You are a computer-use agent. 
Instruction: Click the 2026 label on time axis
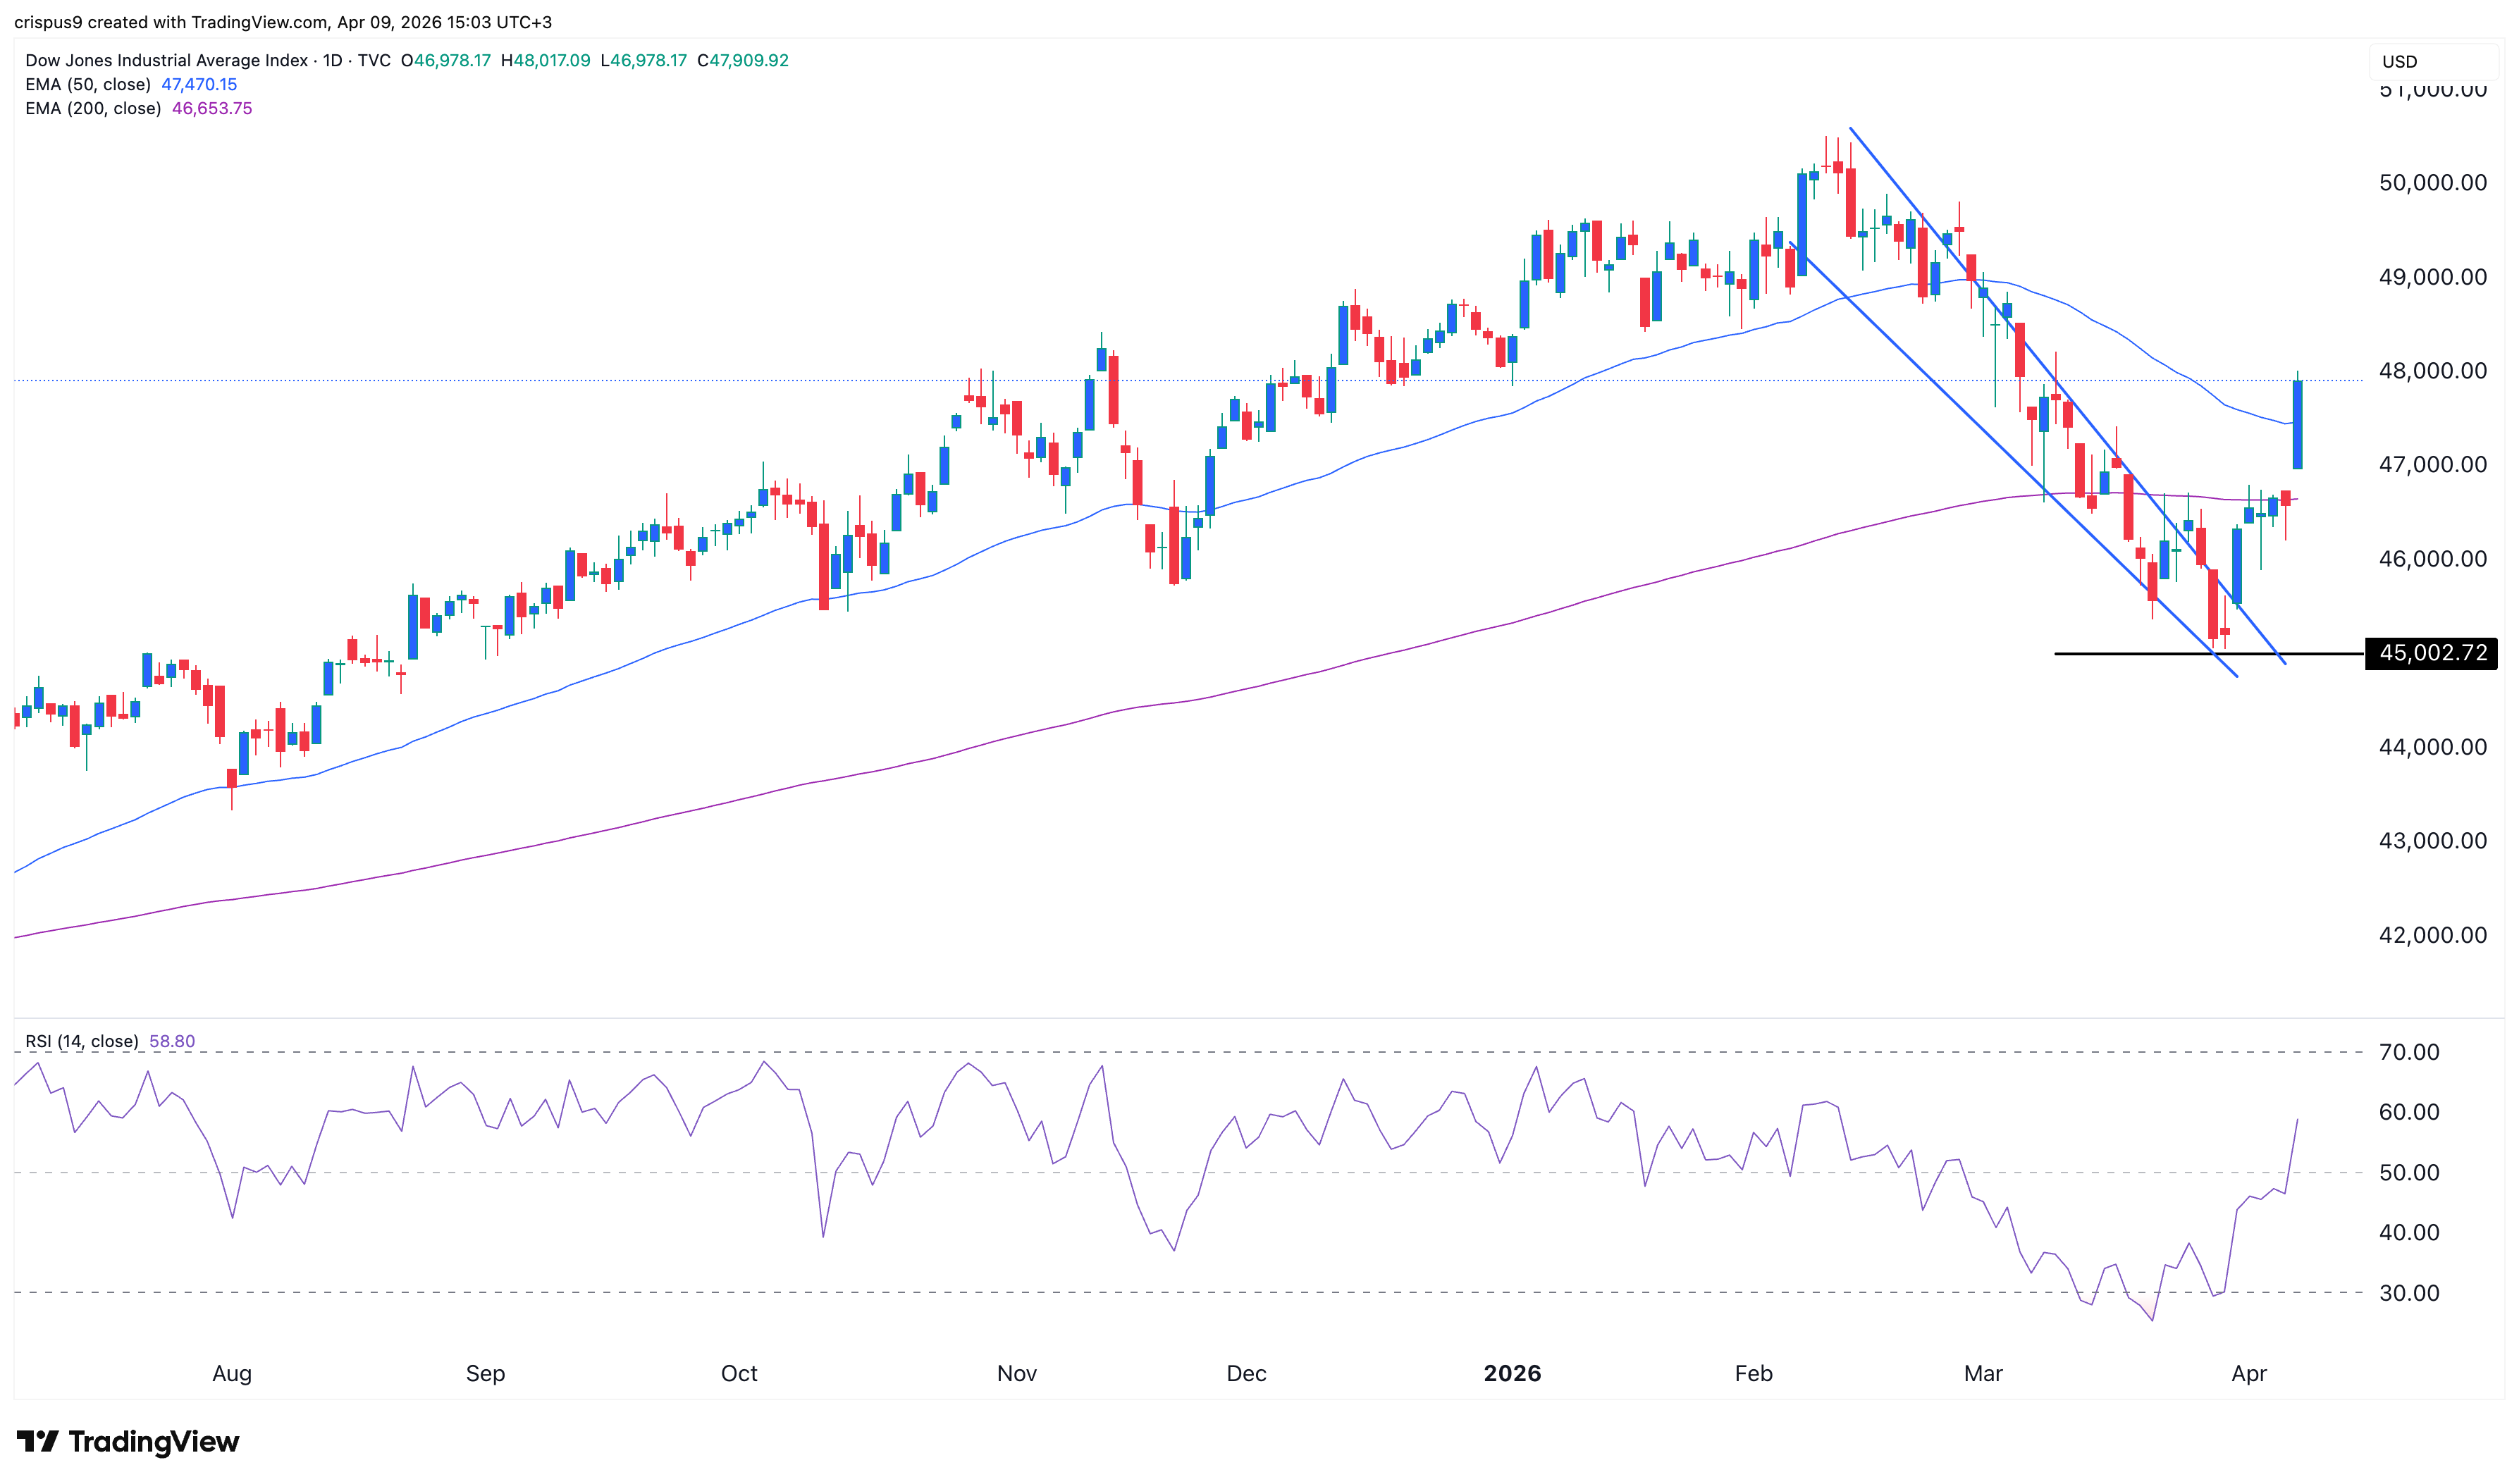tap(1512, 1373)
